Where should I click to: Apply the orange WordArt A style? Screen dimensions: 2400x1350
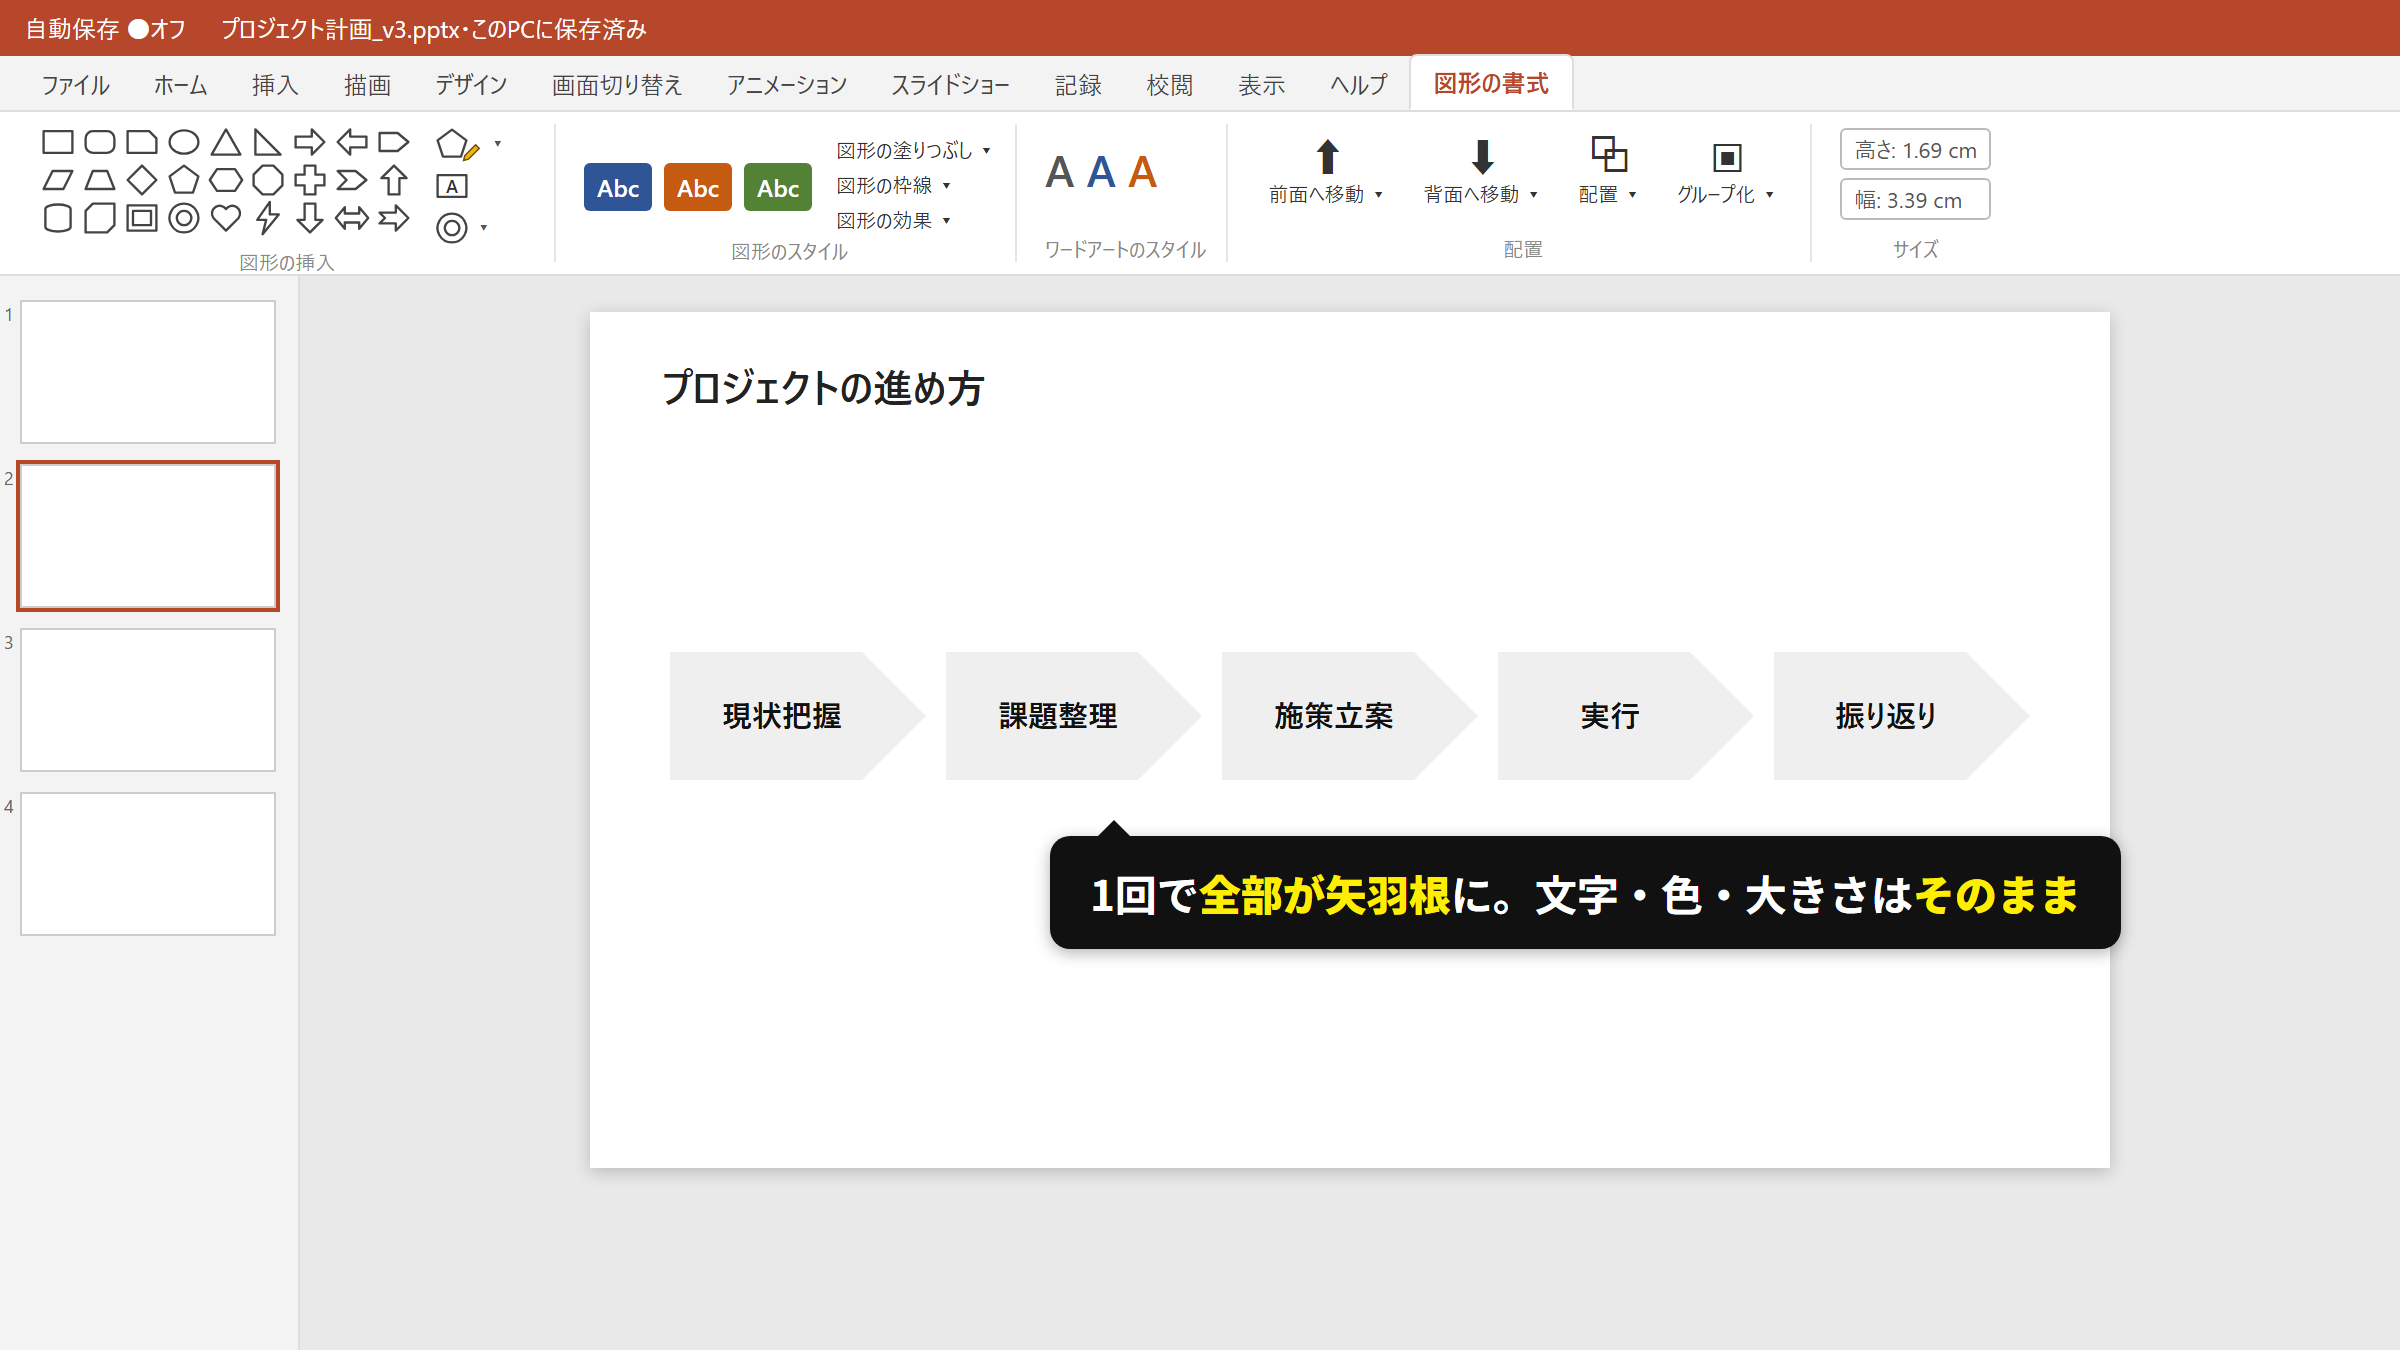tap(1143, 172)
